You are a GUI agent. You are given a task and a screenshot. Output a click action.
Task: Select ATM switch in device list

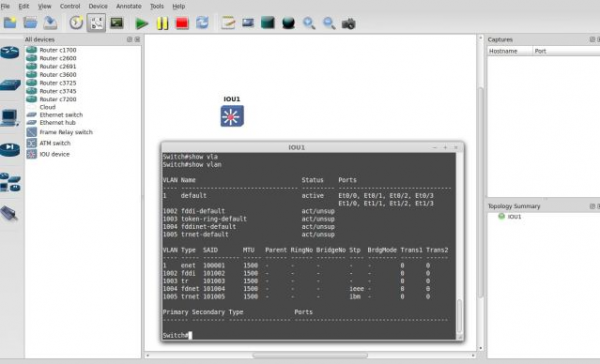(x=55, y=143)
